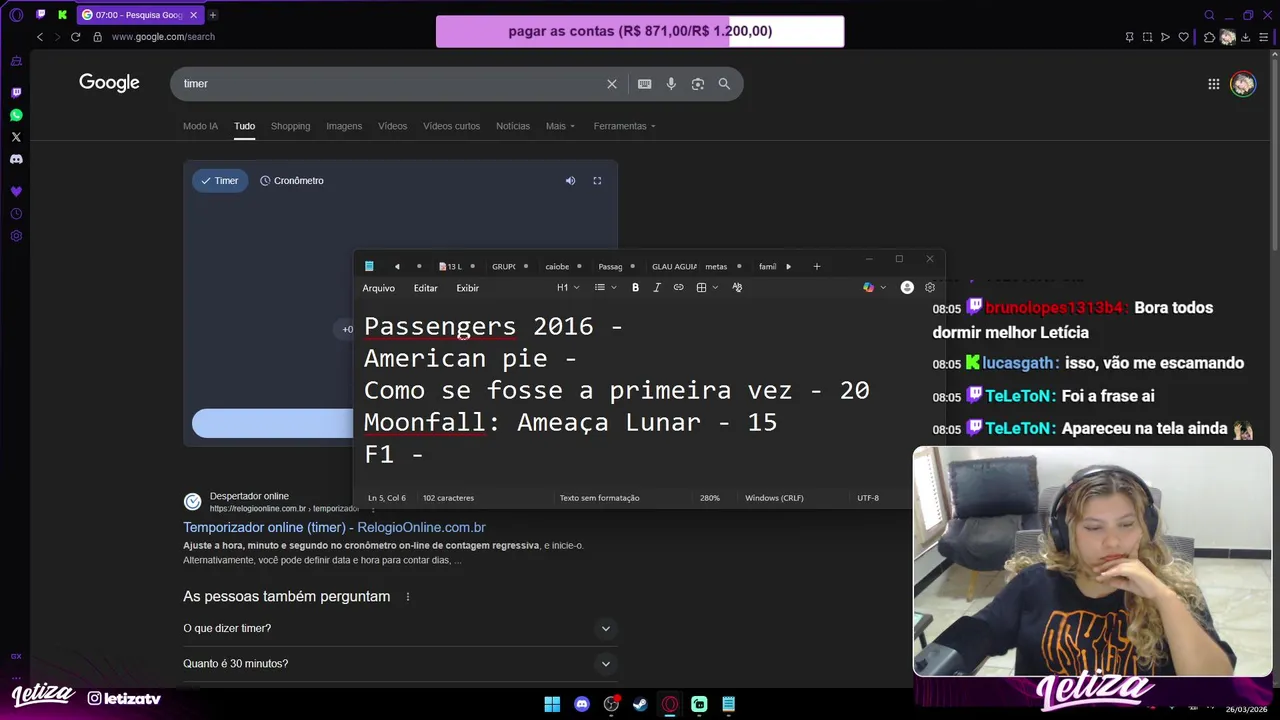Image resolution: width=1280 pixels, height=720 pixels.
Task: Open the Editar menu in Notepad
Action: point(426,288)
